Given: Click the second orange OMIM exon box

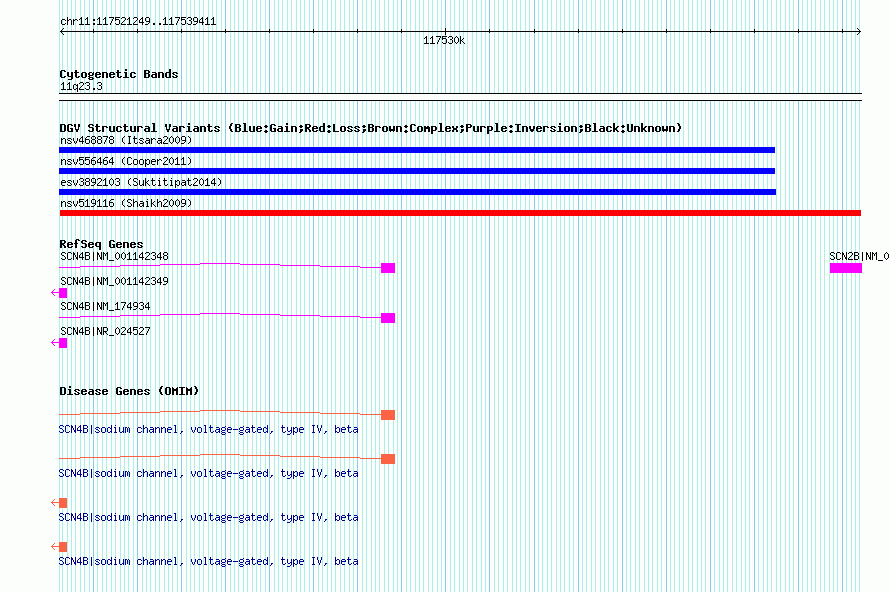Looking at the screenshot, I should (388, 459).
